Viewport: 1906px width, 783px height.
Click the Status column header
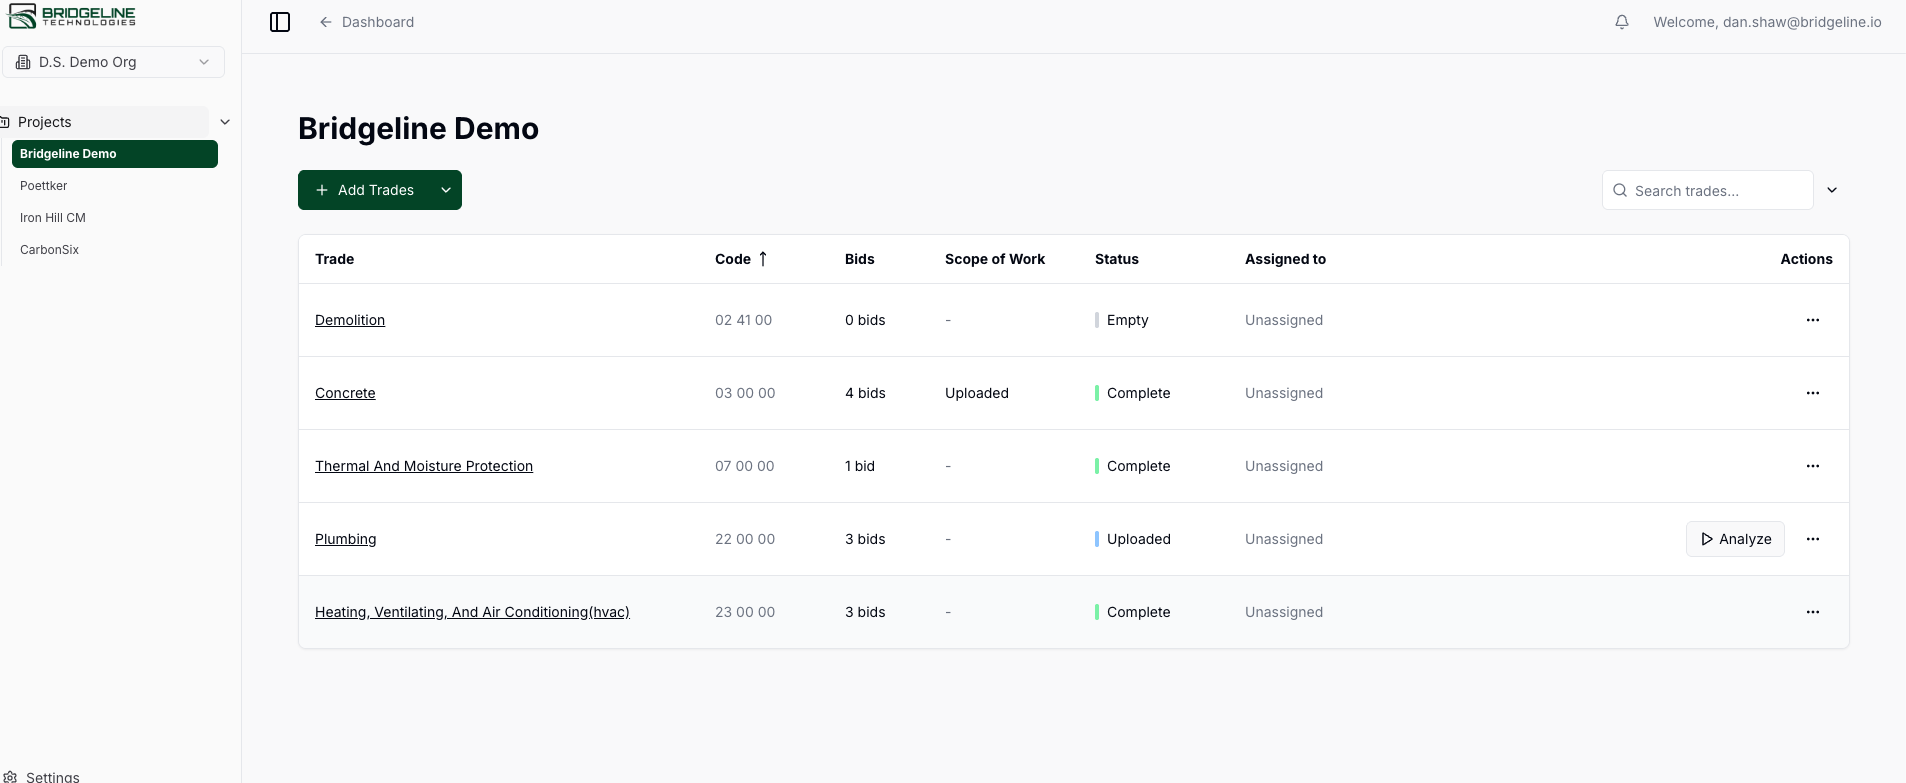coord(1116,259)
